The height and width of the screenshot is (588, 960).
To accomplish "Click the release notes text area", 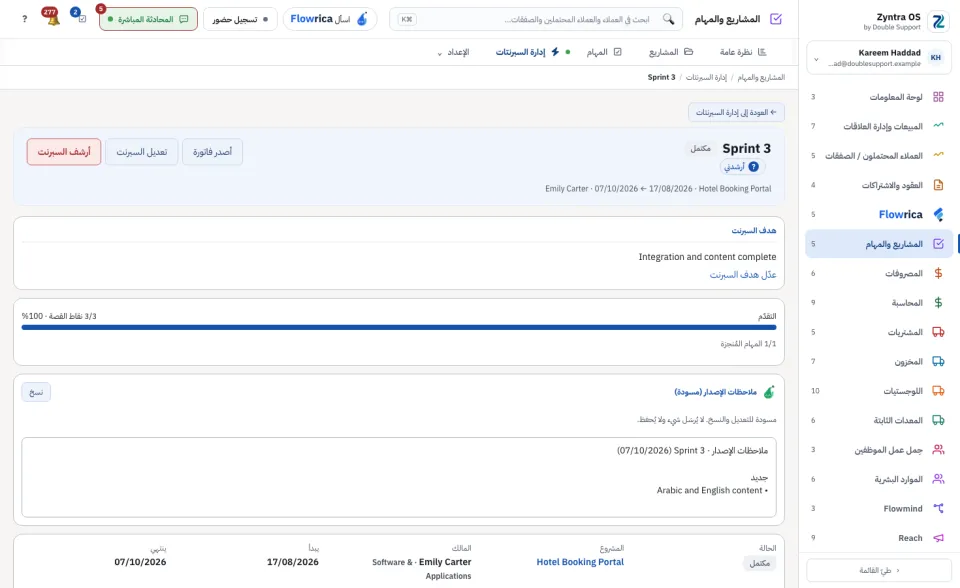I will tap(399, 477).
